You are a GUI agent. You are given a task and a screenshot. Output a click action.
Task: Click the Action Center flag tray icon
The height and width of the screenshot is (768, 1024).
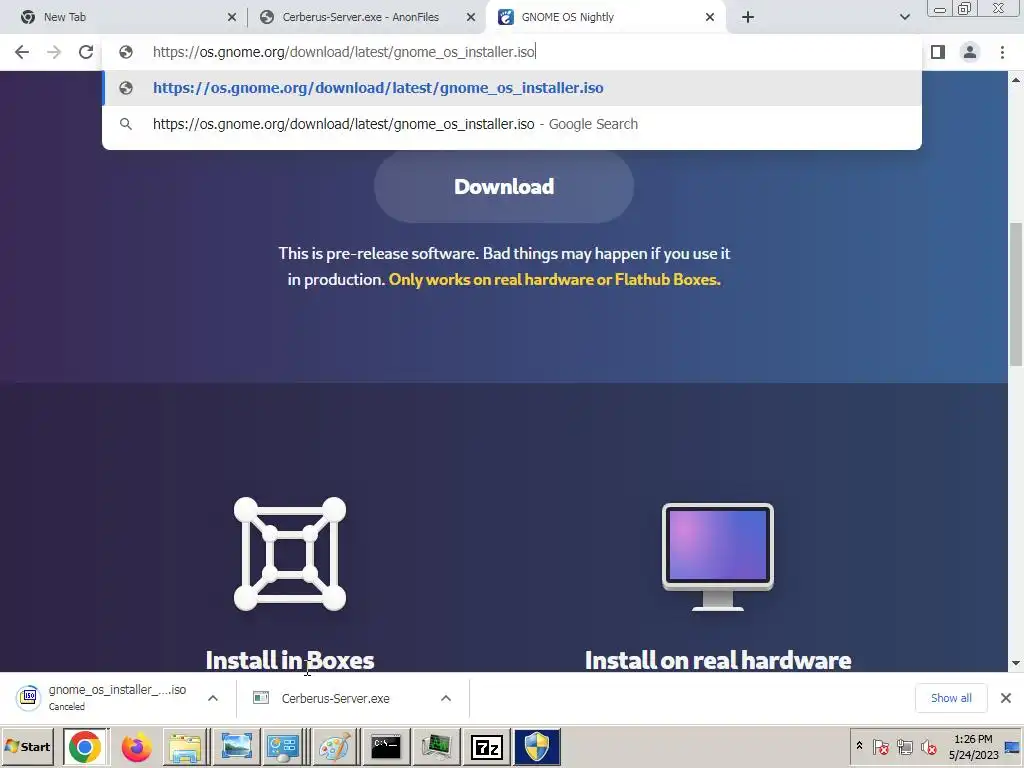(x=881, y=746)
